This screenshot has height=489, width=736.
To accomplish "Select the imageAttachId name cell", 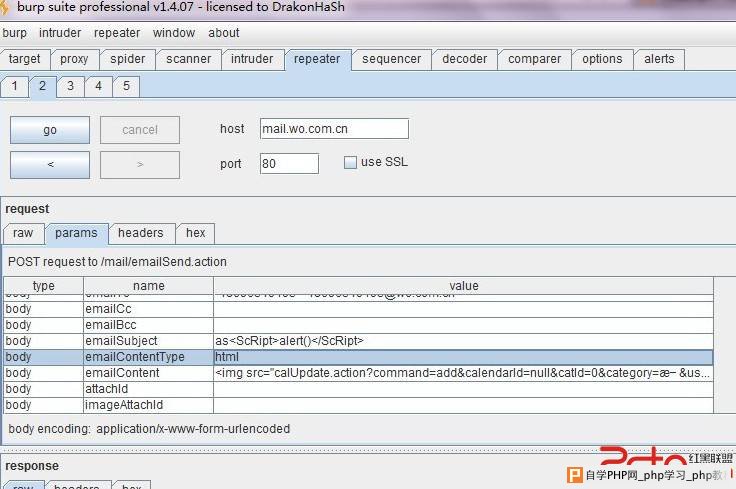I will (148, 405).
